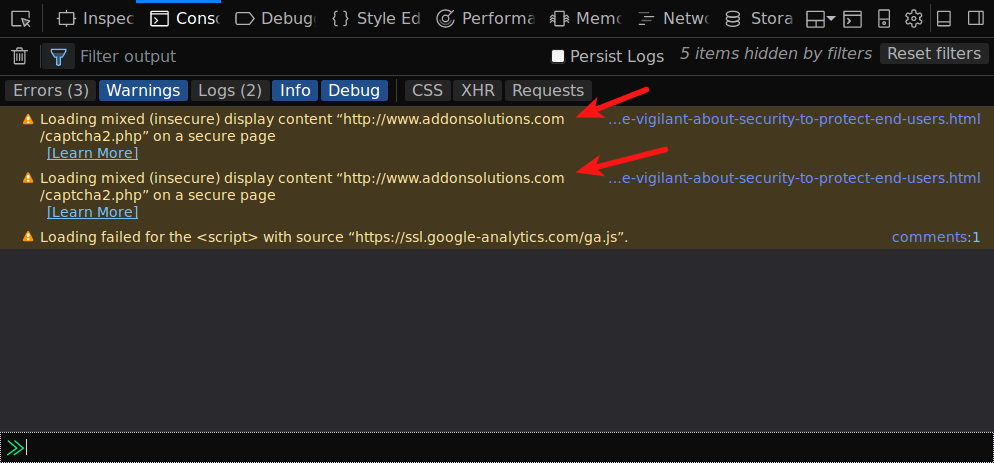Click the filter funnel icon
The width and height of the screenshot is (994, 463).
point(59,56)
